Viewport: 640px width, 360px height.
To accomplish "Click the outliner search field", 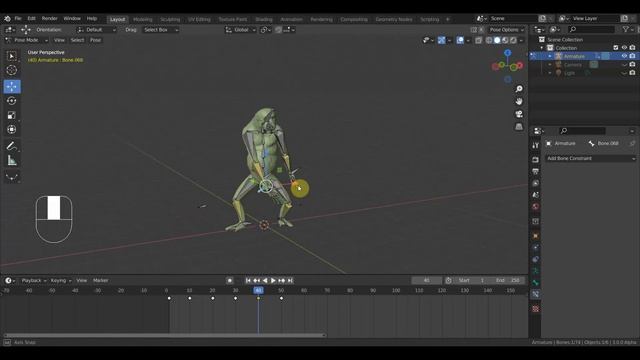I will (591, 29).
